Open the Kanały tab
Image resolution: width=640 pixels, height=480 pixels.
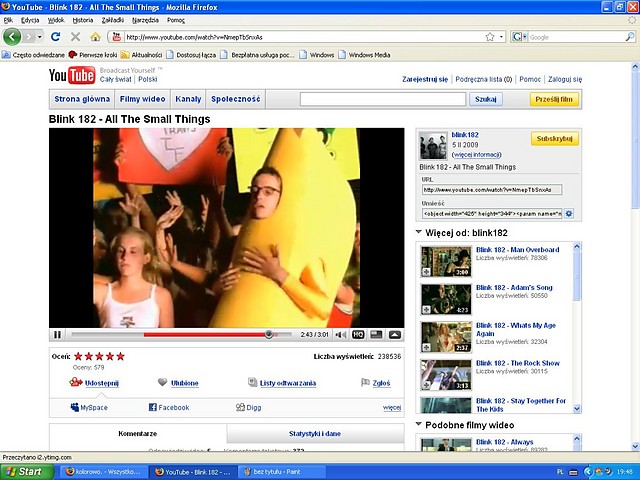click(188, 99)
